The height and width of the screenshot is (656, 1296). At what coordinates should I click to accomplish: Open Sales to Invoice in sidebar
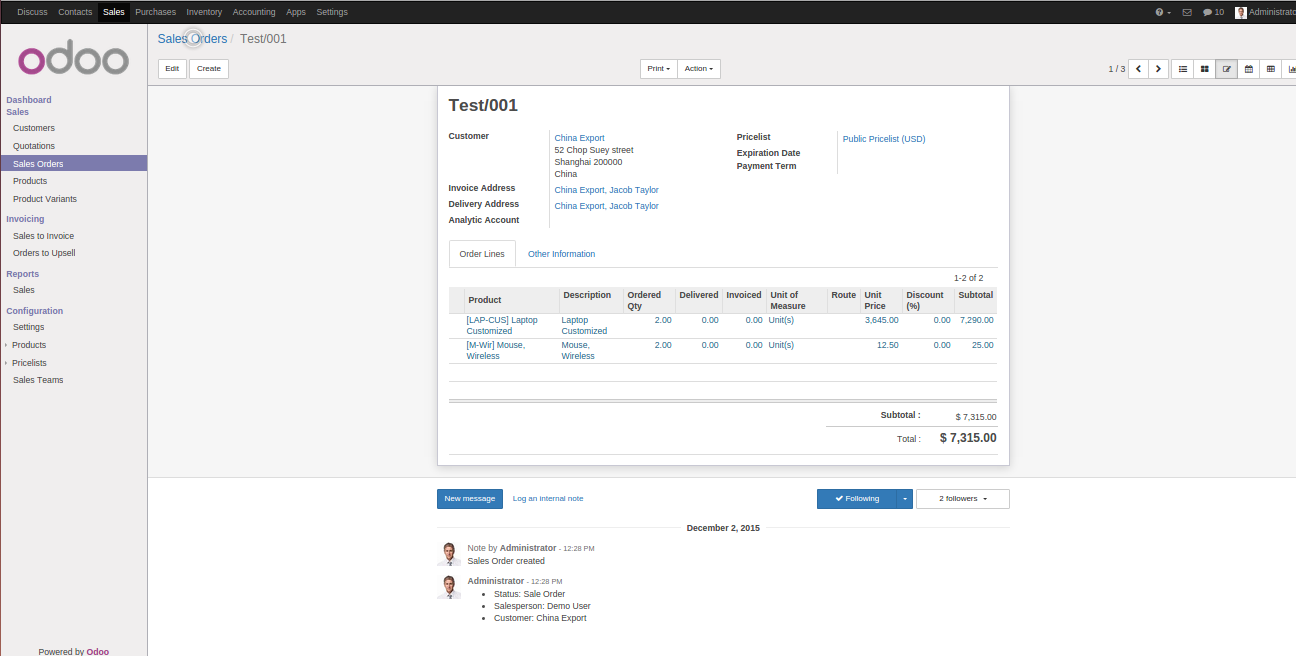click(43, 236)
